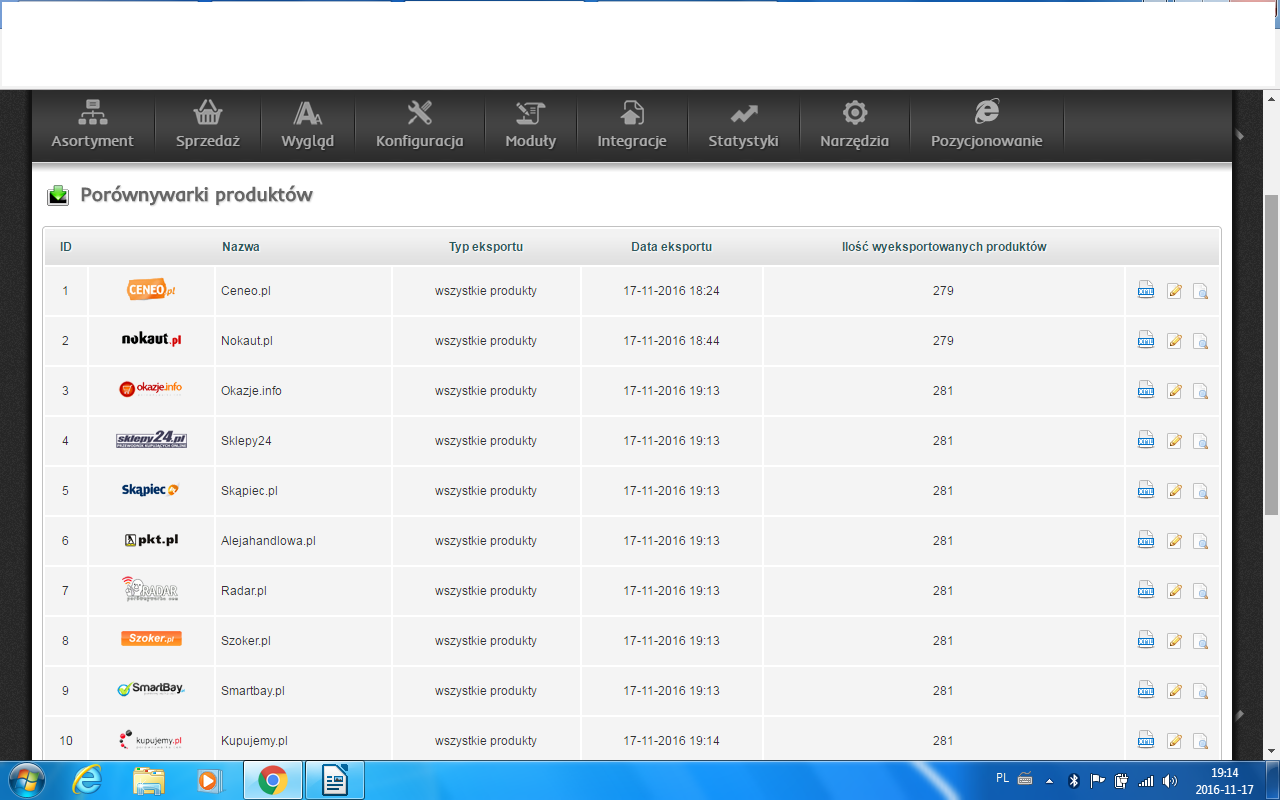The height and width of the screenshot is (800, 1280).
Task: Open the Sprzedaż menu
Action: click(208, 125)
